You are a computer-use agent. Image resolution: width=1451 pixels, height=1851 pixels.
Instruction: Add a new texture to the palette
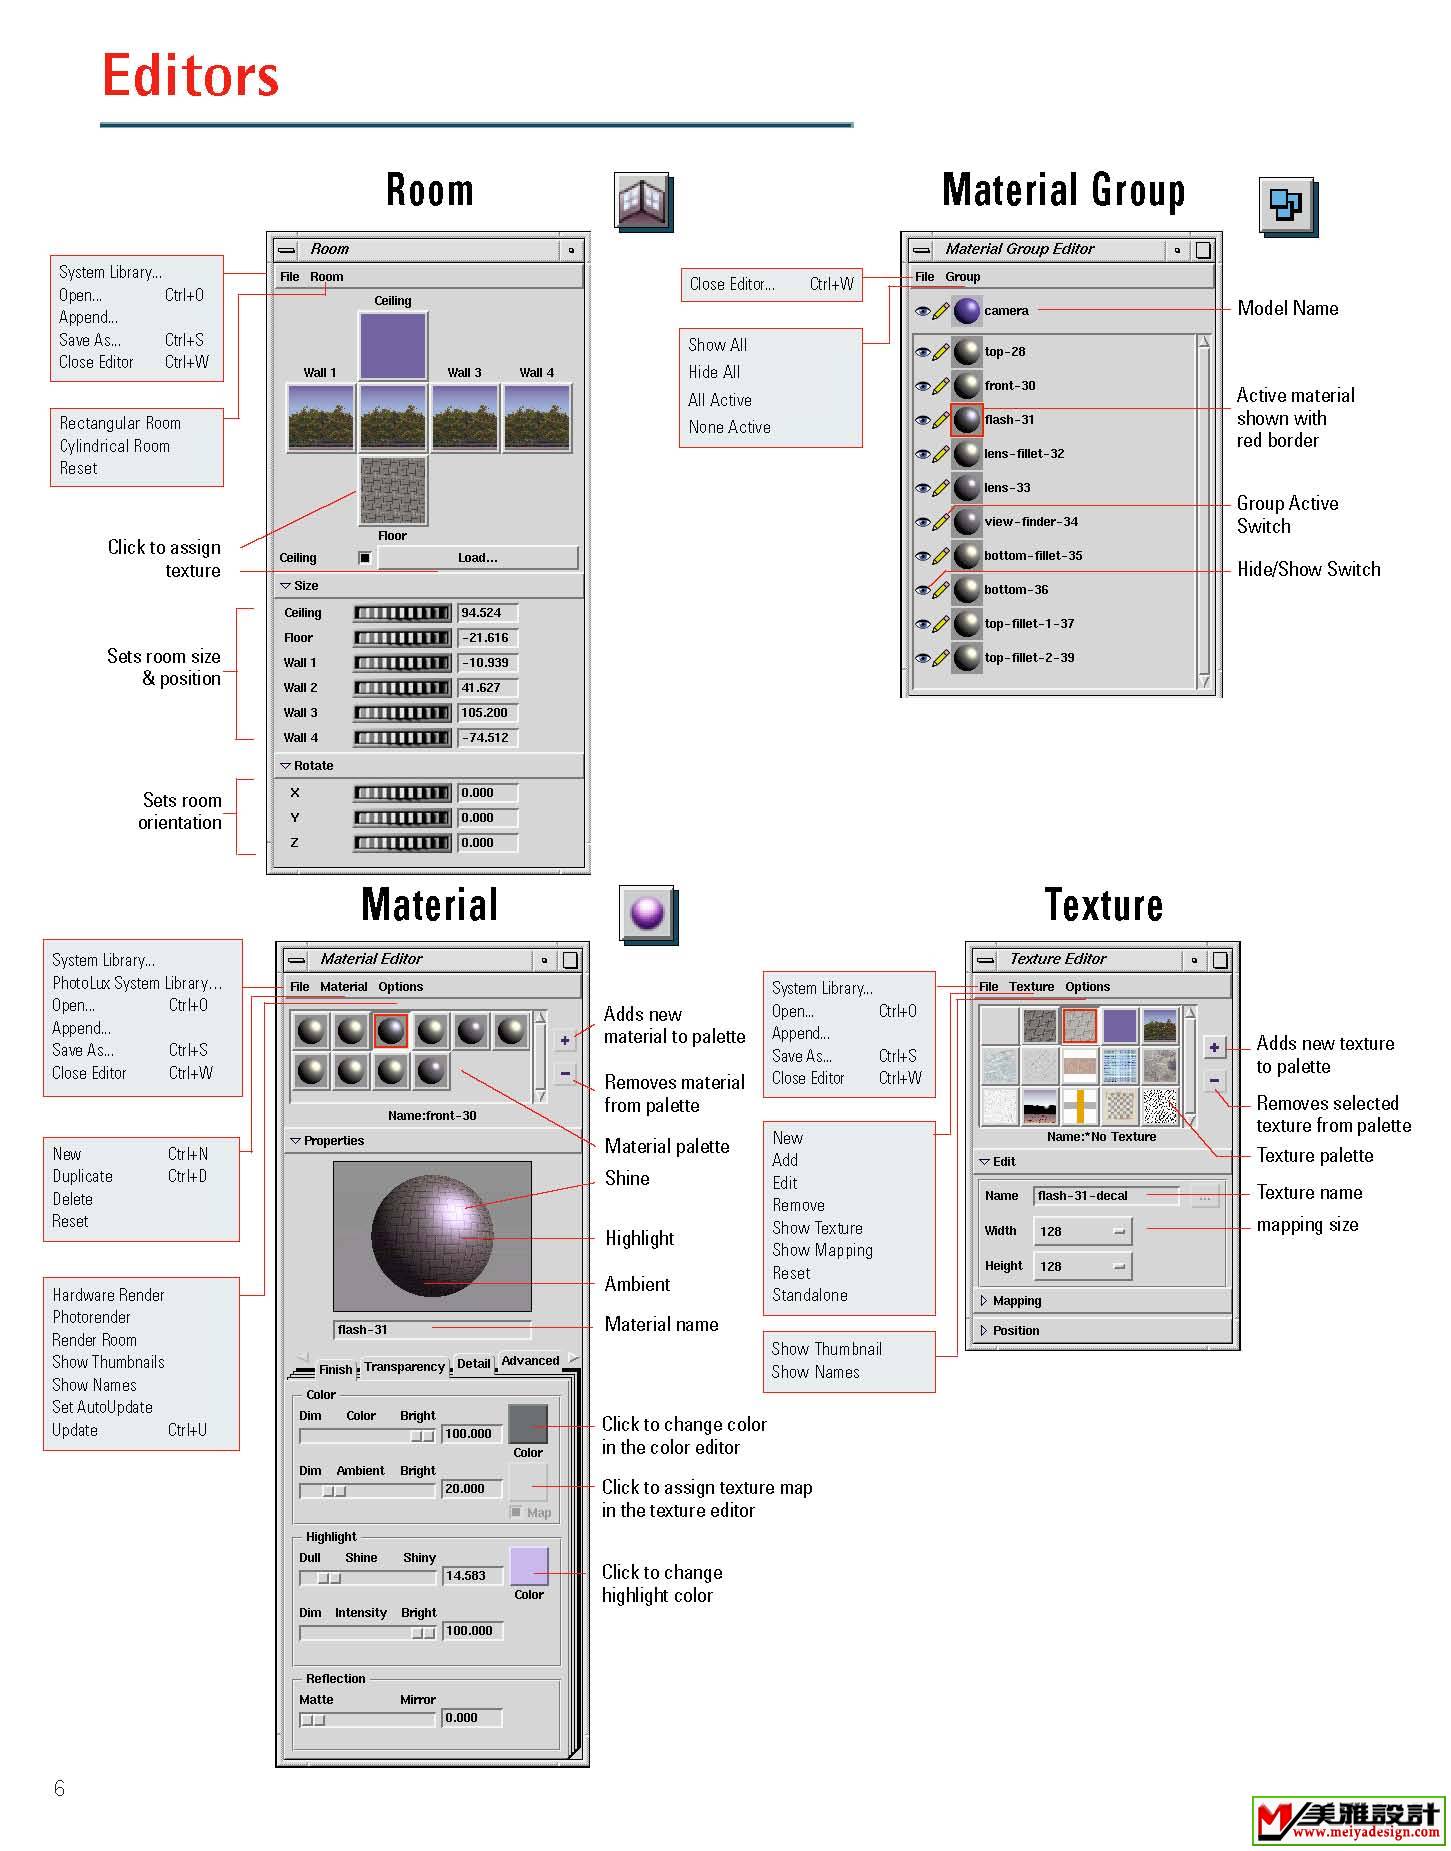[1214, 1048]
